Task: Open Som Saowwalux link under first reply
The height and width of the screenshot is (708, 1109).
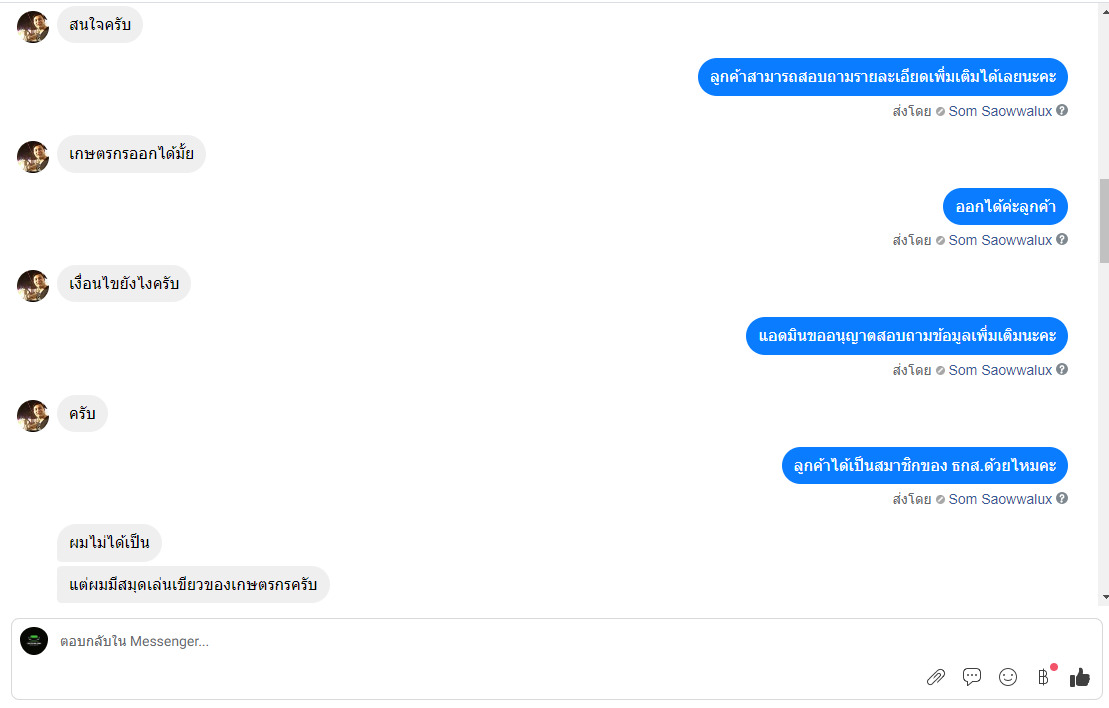Action: [x=1000, y=111]
